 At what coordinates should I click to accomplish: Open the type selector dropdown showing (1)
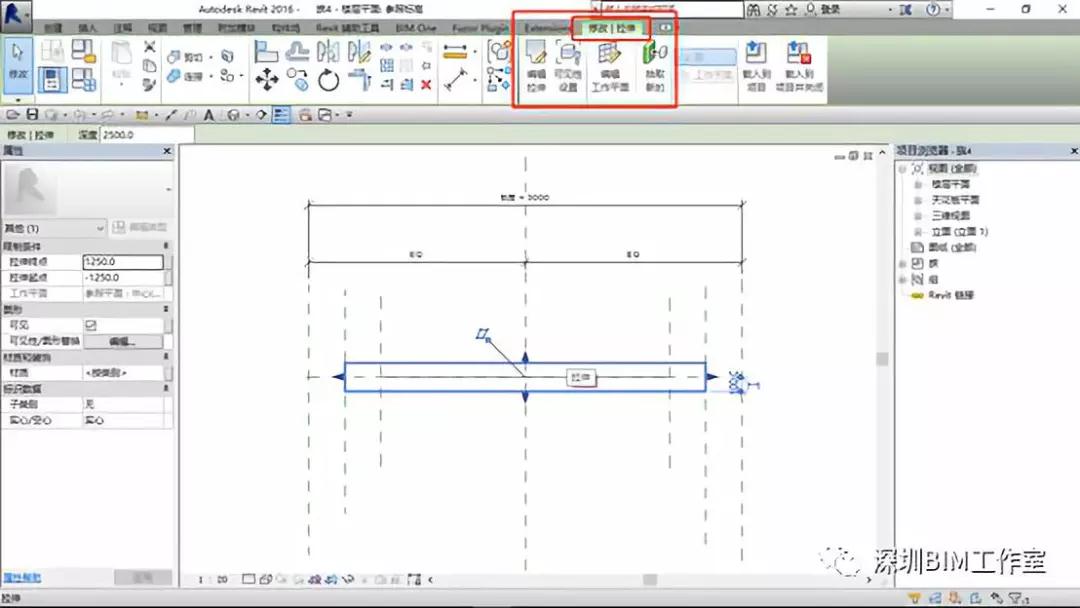54,227
